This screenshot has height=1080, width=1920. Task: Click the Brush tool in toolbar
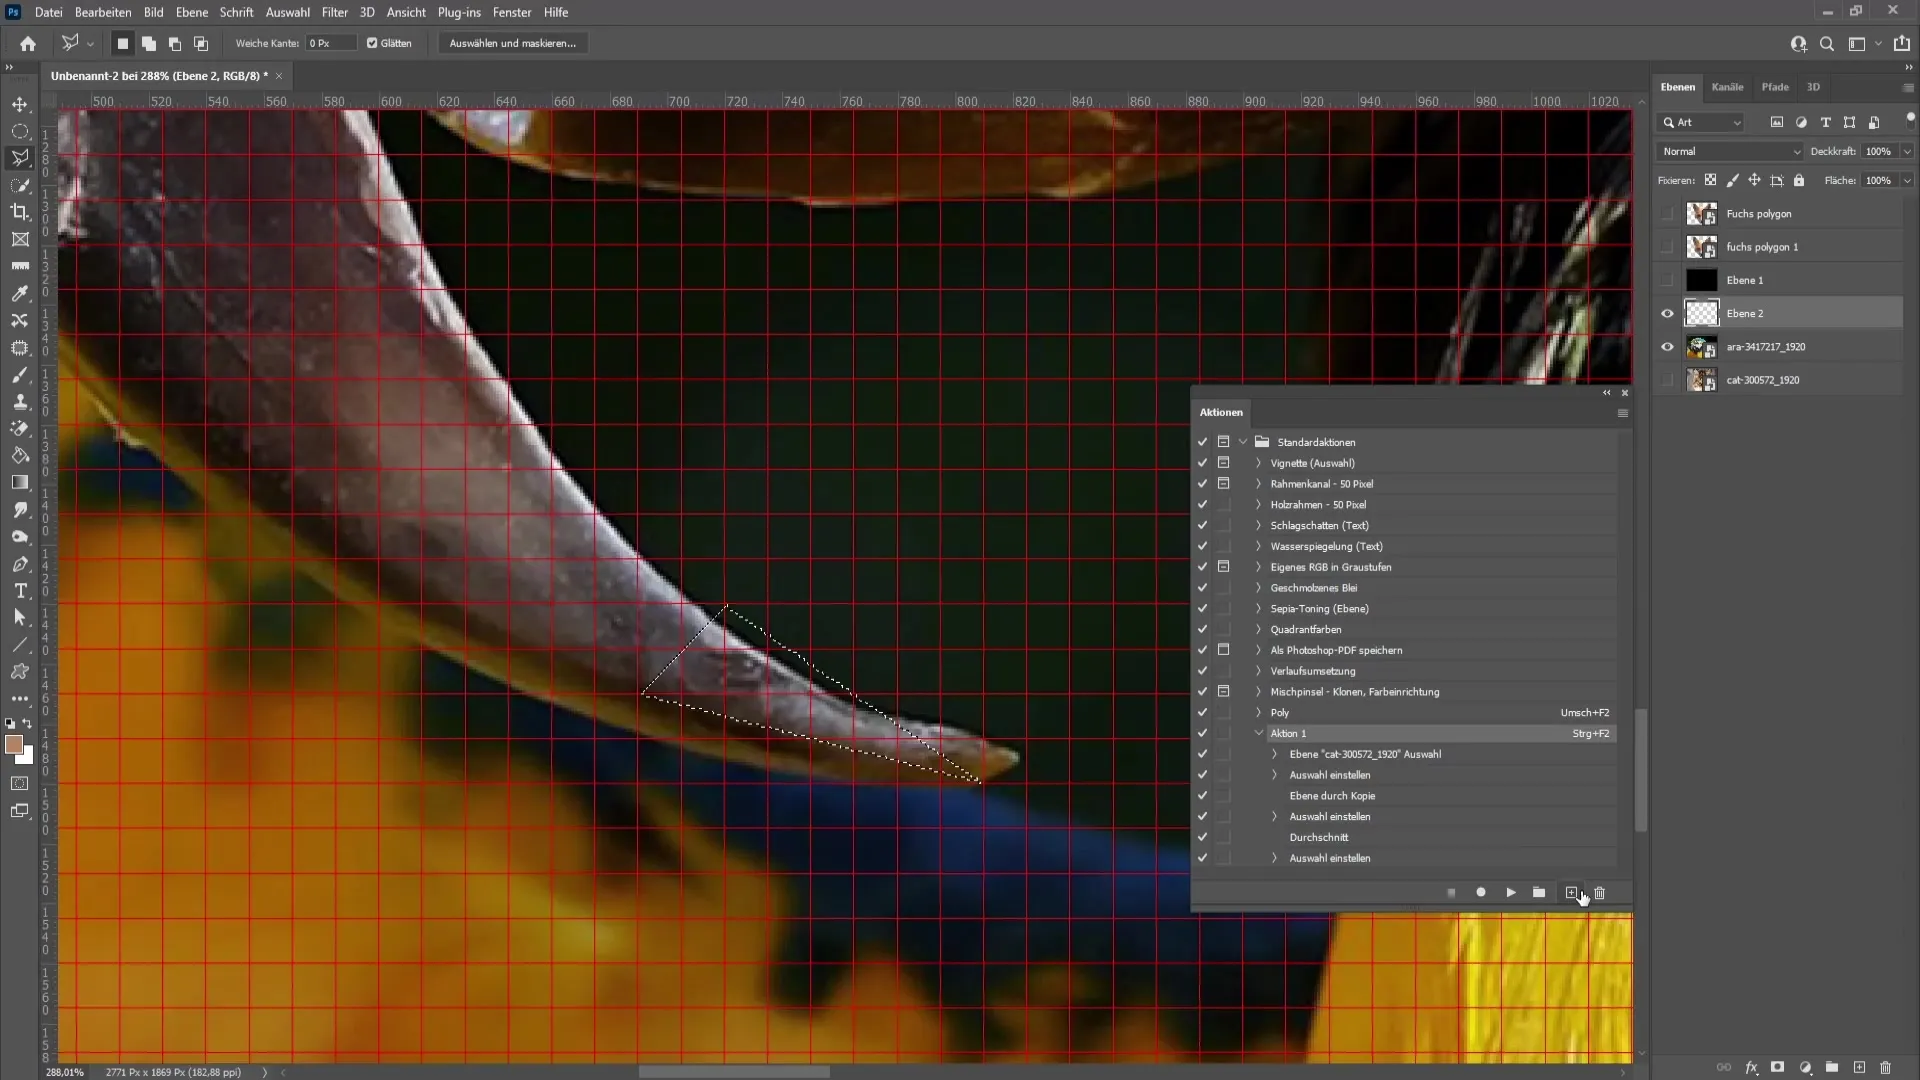(x=18, y=376)
